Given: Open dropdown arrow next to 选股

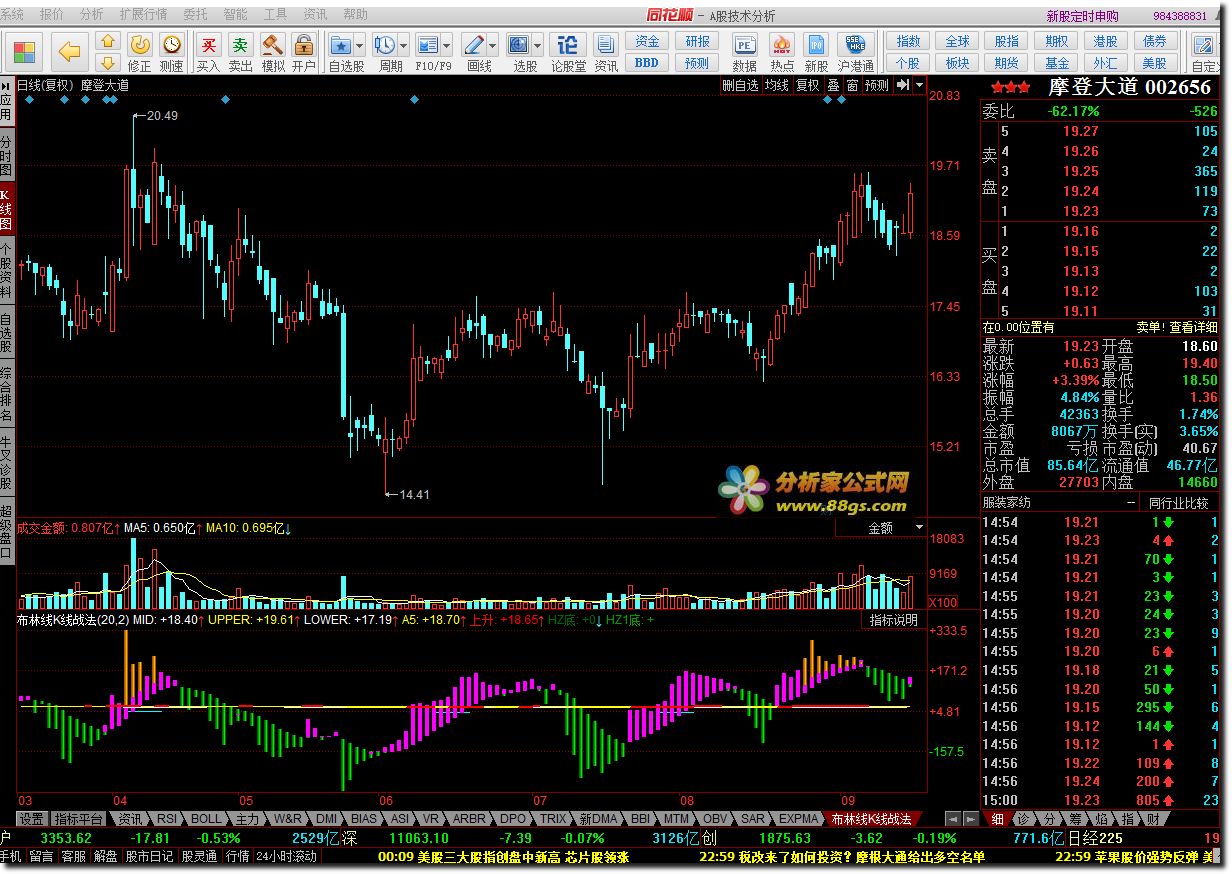Looking at the screenshot, I should 538,46.
